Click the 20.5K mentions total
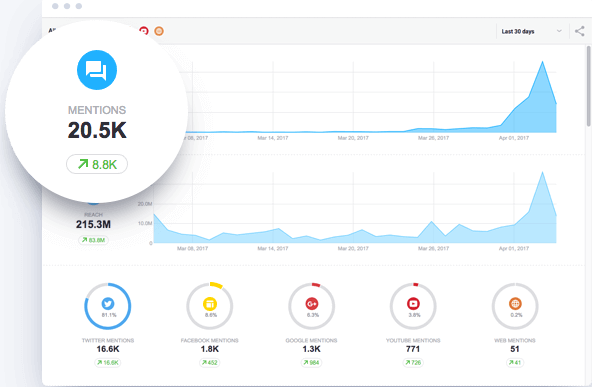 click(x=97, y=130)
